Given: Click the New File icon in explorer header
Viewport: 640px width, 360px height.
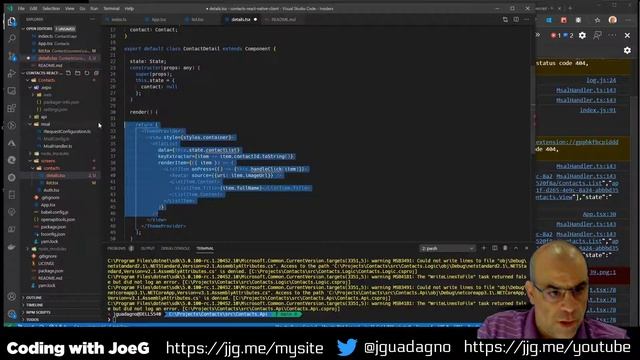Looking at the screenshot, I should (x=68, y=73).
